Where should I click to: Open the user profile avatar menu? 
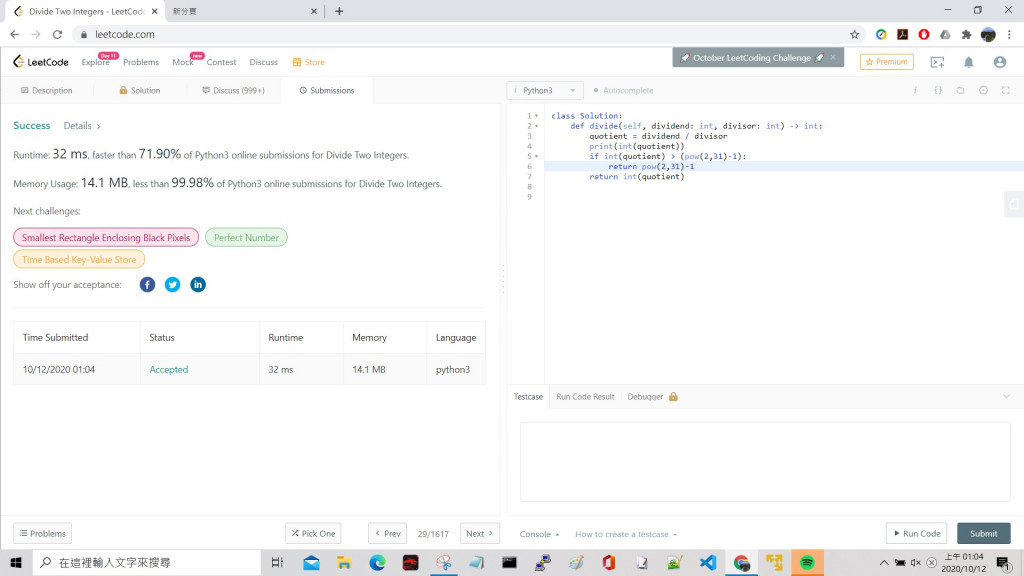coord(999,62)
